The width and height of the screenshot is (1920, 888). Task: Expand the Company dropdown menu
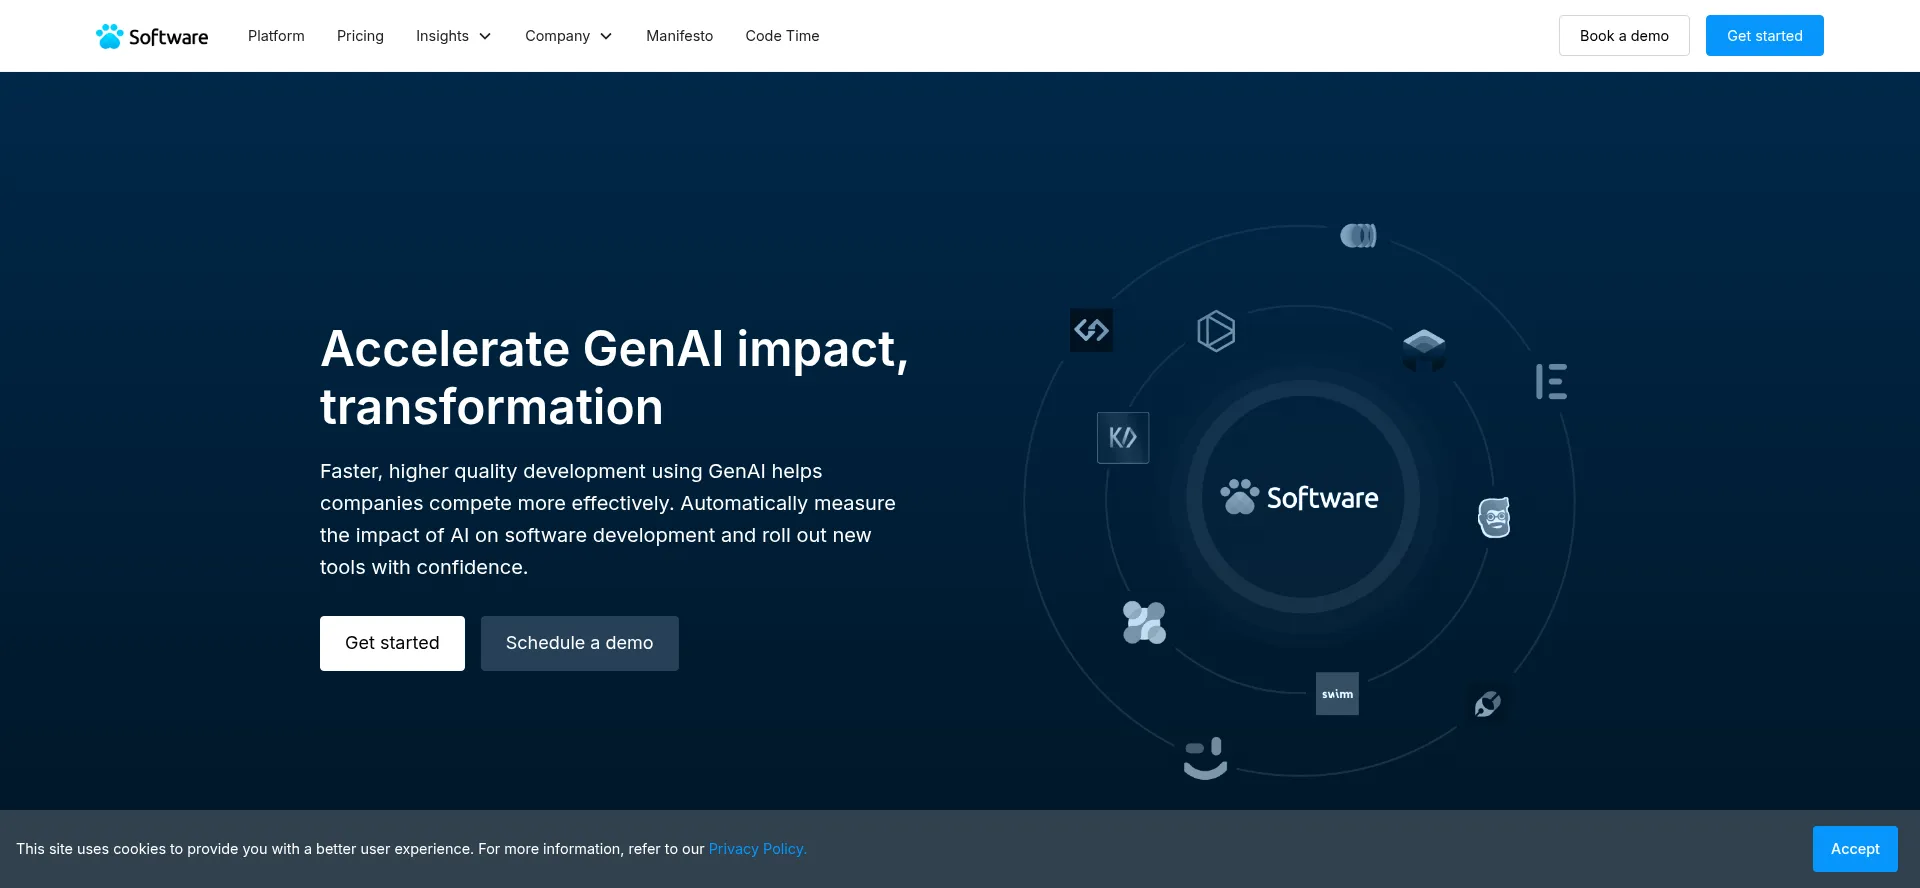point(568,36)
